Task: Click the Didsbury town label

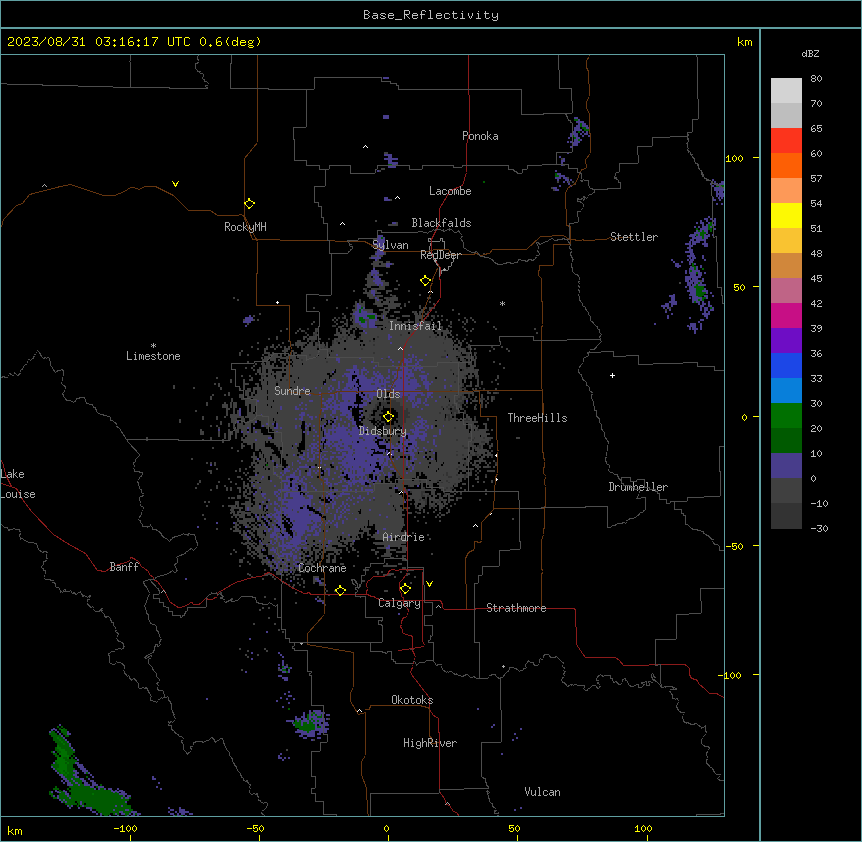Action: (x=383, y=431)
